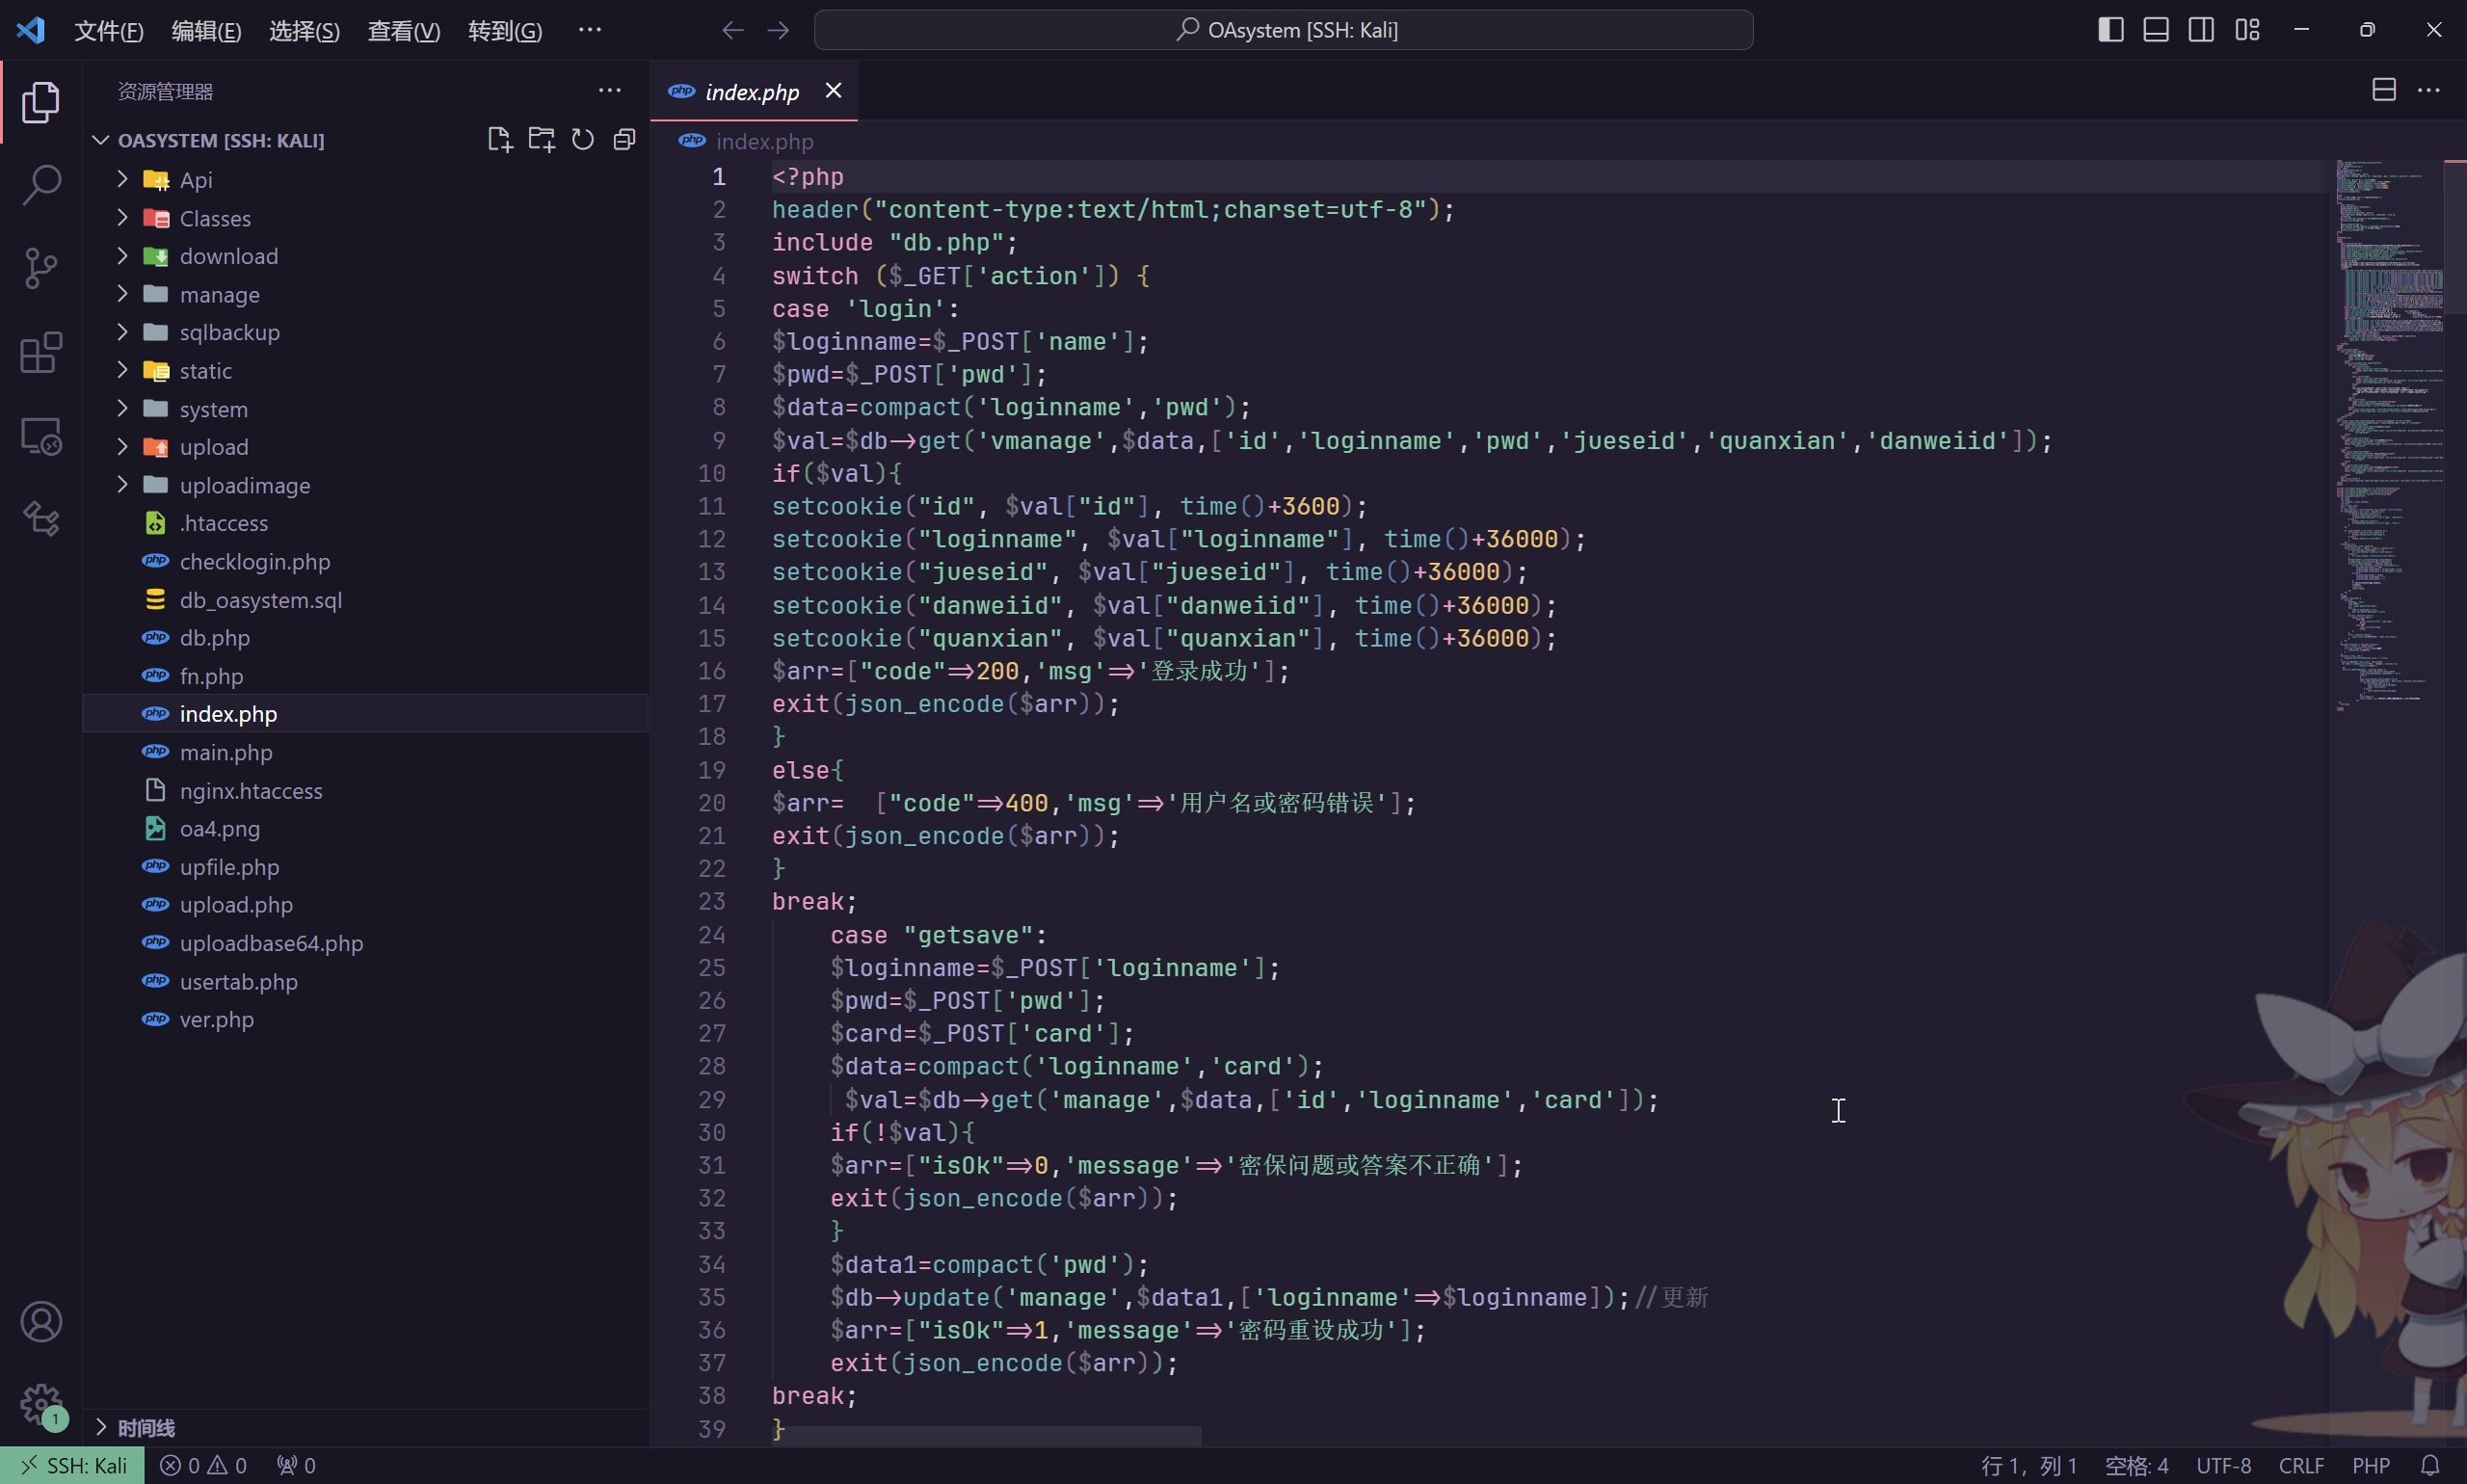Close the index.php editor tab
Viewport: 2467px width, 1484px height.
click(x=833, y=91)
